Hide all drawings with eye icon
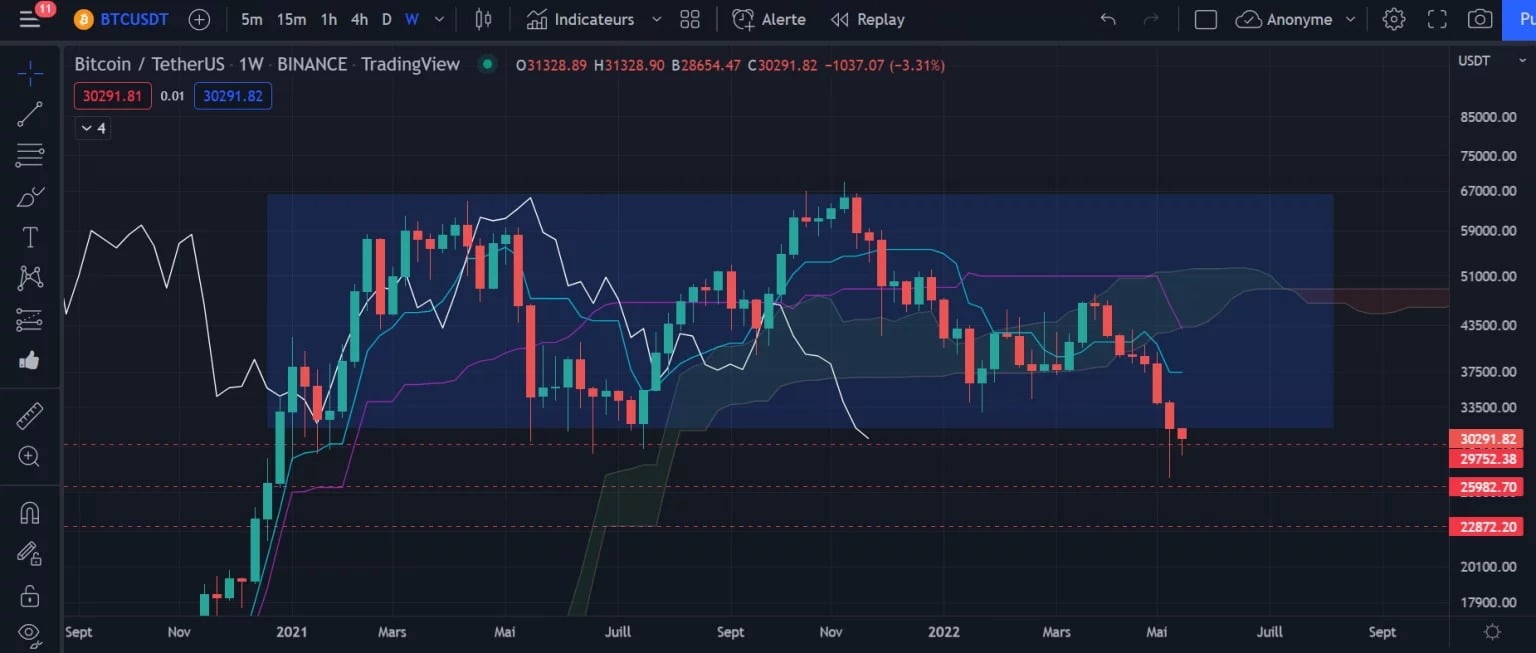The image size is (1536, 653). tap(30, 632)
